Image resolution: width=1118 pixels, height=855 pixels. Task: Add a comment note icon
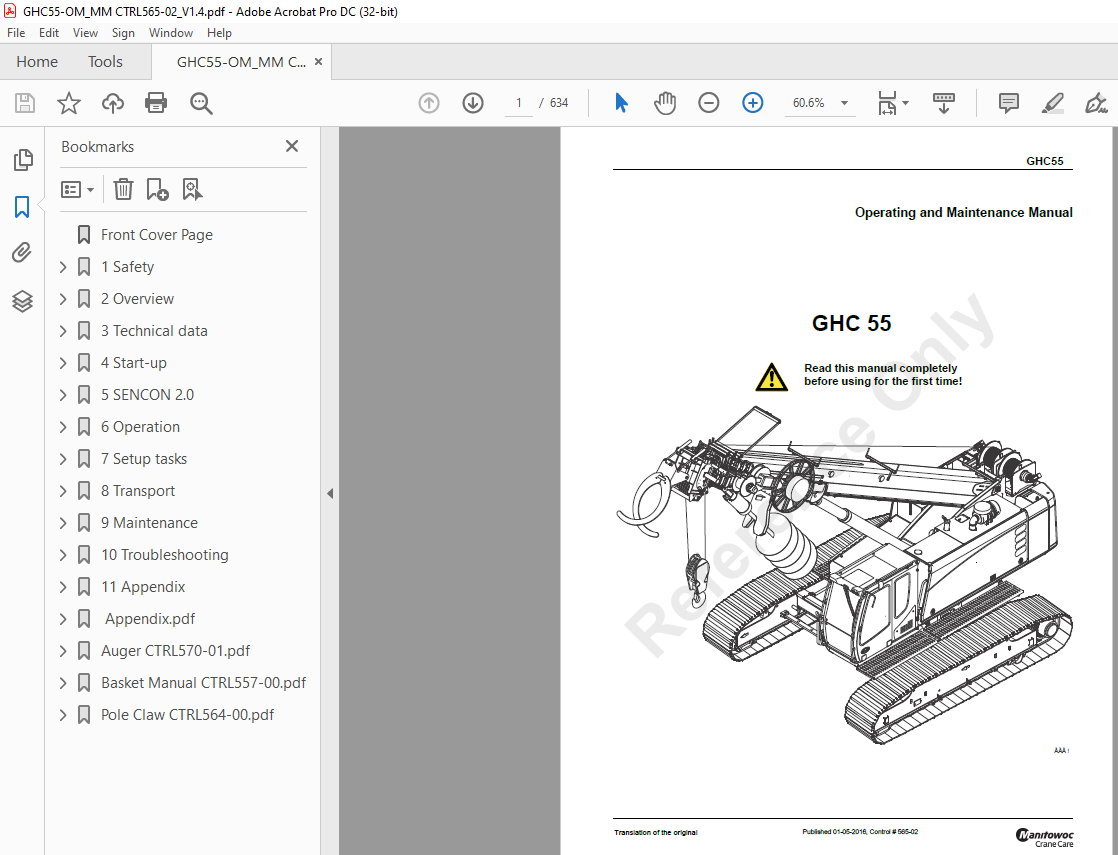[1009, 103]
